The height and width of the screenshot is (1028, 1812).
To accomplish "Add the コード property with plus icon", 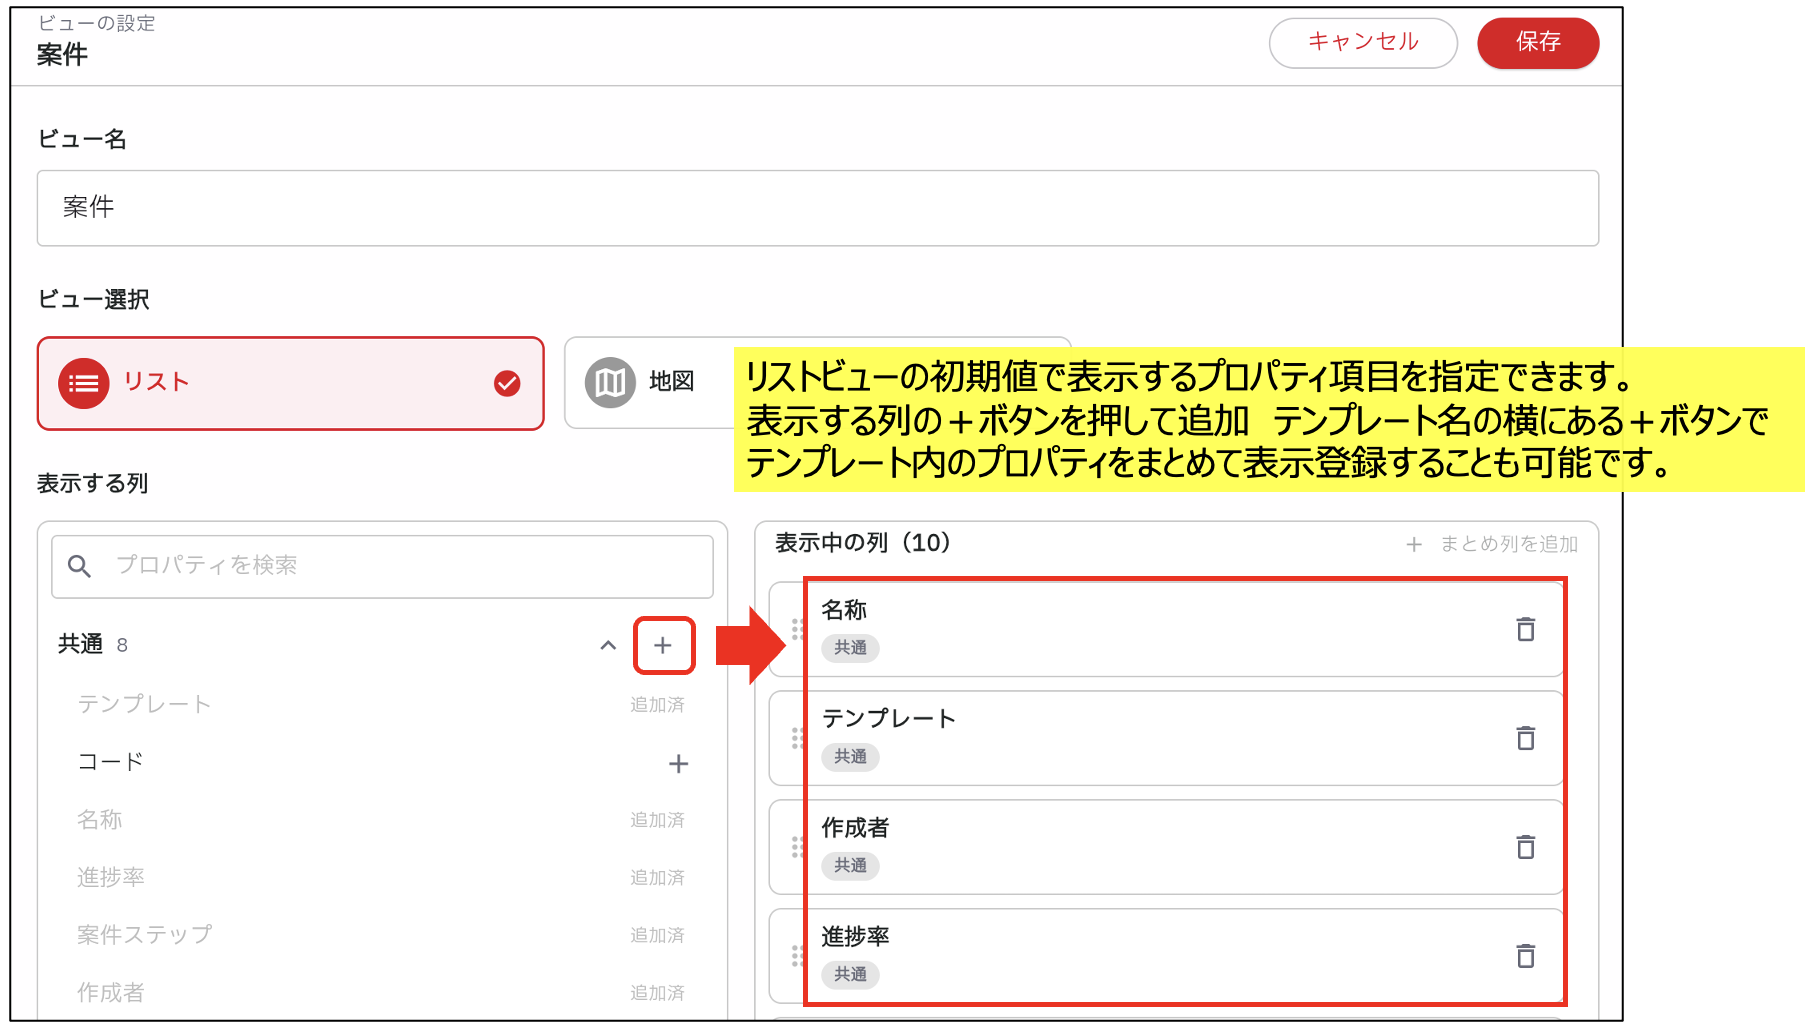I will (678, 764).
